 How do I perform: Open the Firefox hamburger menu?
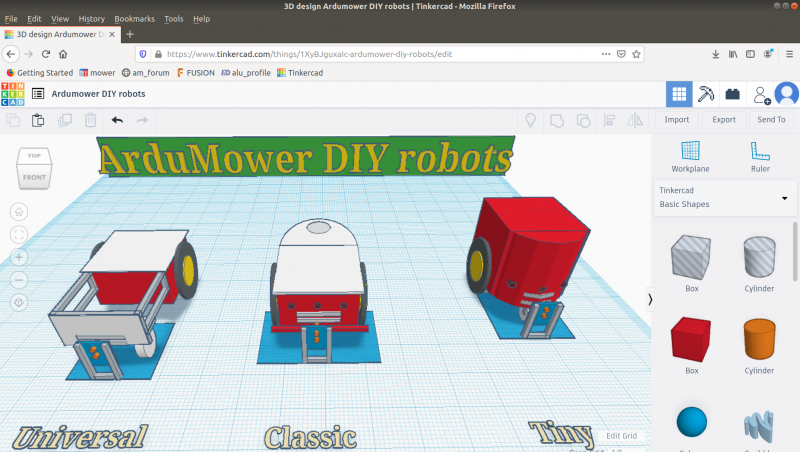point(789,54)
